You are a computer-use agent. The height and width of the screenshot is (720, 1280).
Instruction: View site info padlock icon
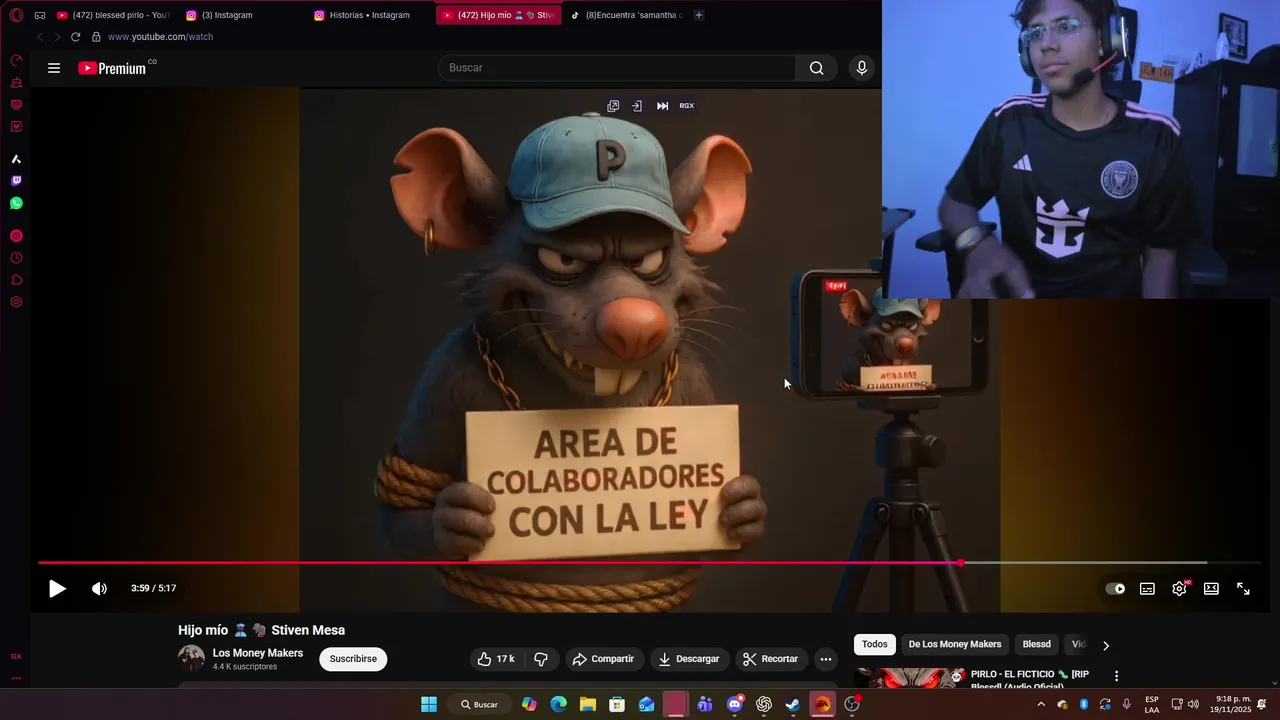pyautogui.click(x=96, y=37)
